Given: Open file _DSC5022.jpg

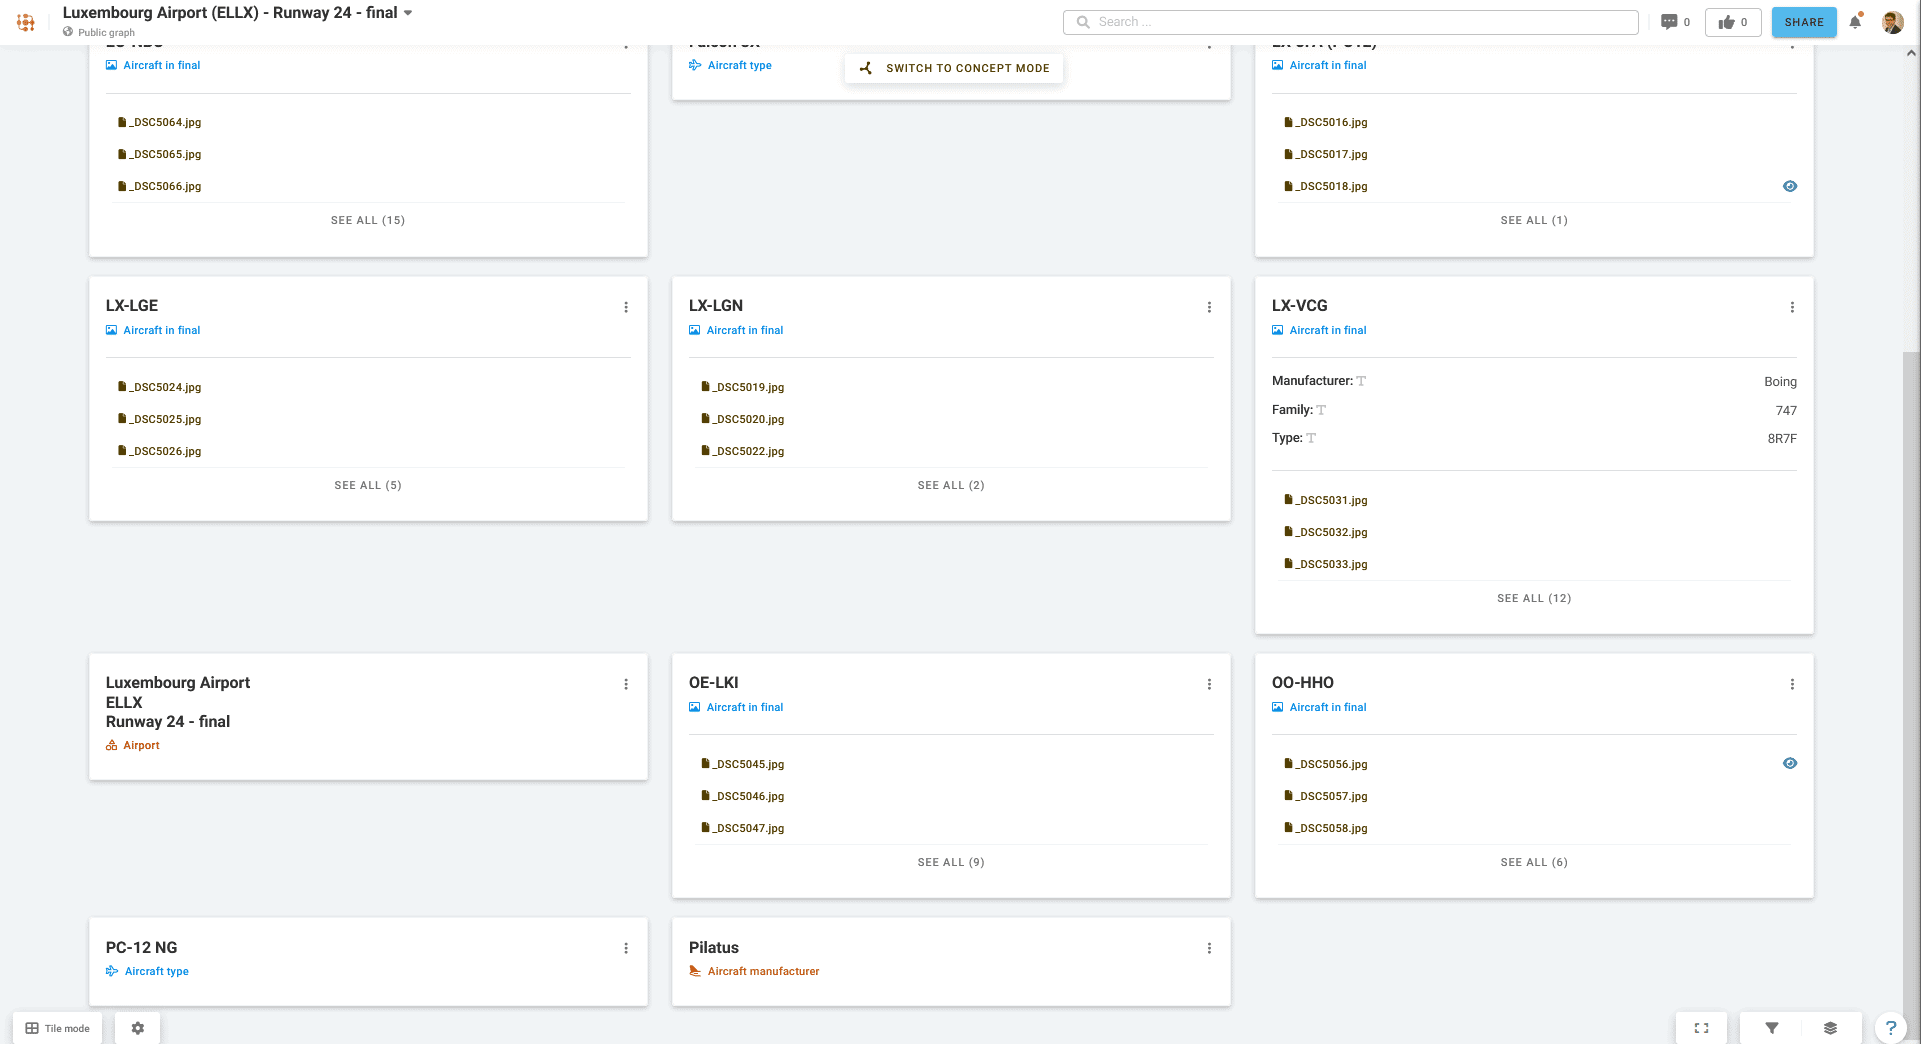Looking at the screenshot, I should tap(743, 451).
